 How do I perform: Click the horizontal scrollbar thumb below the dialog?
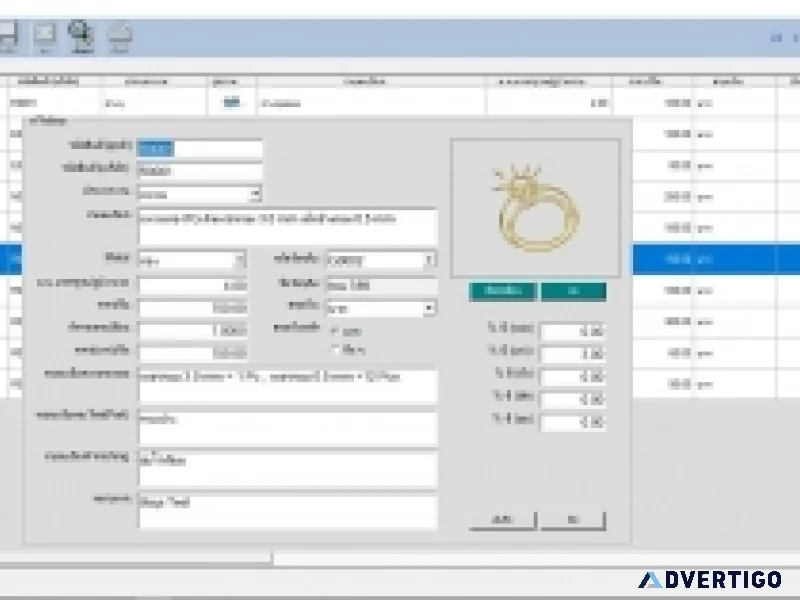pos(136,559)
